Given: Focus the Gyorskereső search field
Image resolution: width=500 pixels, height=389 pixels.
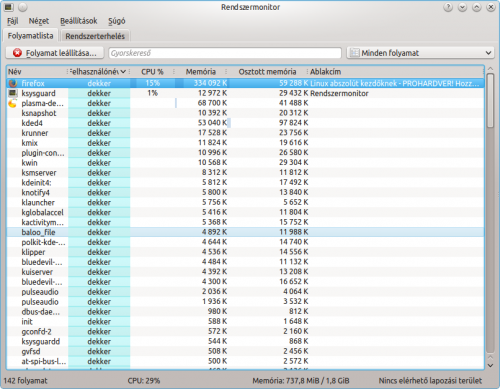Looking at the screenshot, I should 225,53.
